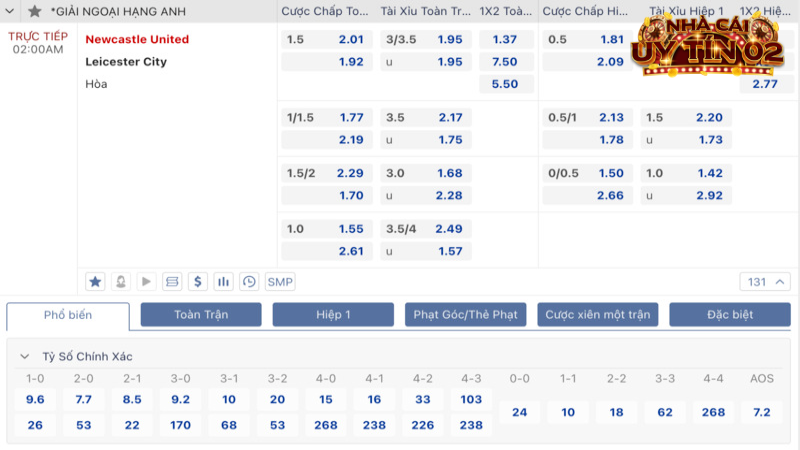Viewport: 800px width, 450px height.
Task: Select the Hiệp 1 tab
Action: [333, 315]
